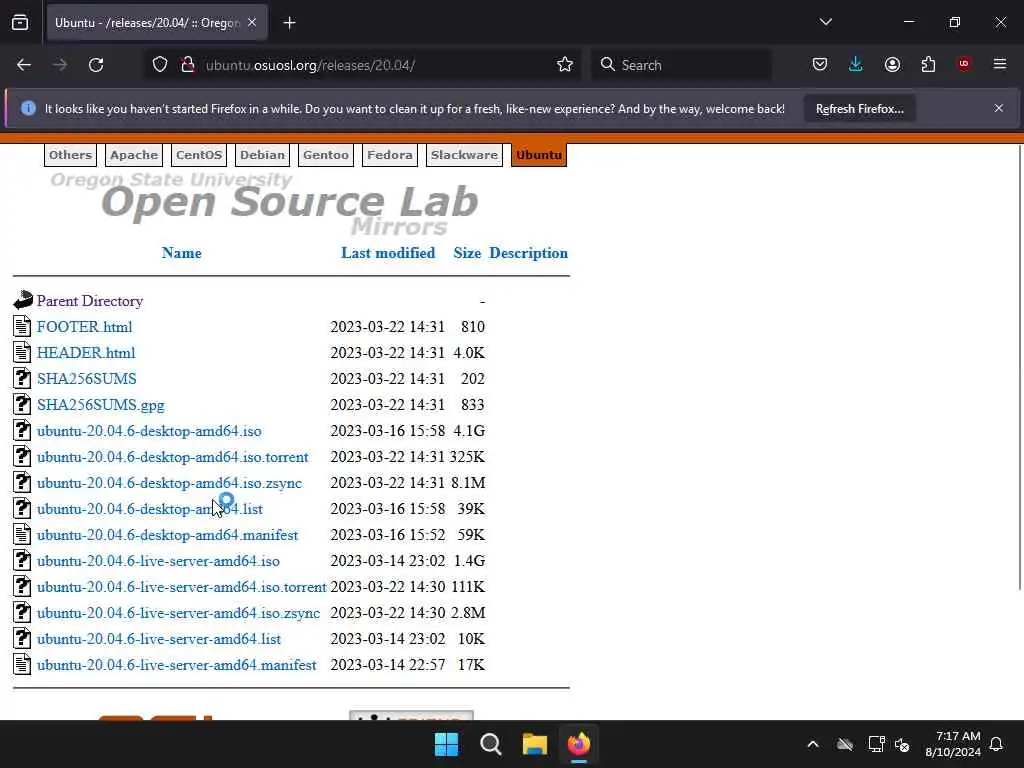Image resolution: width=1024 pixels, height=768 pixels.
Task: Sort listing by Description column
Action: click(528, 253)
